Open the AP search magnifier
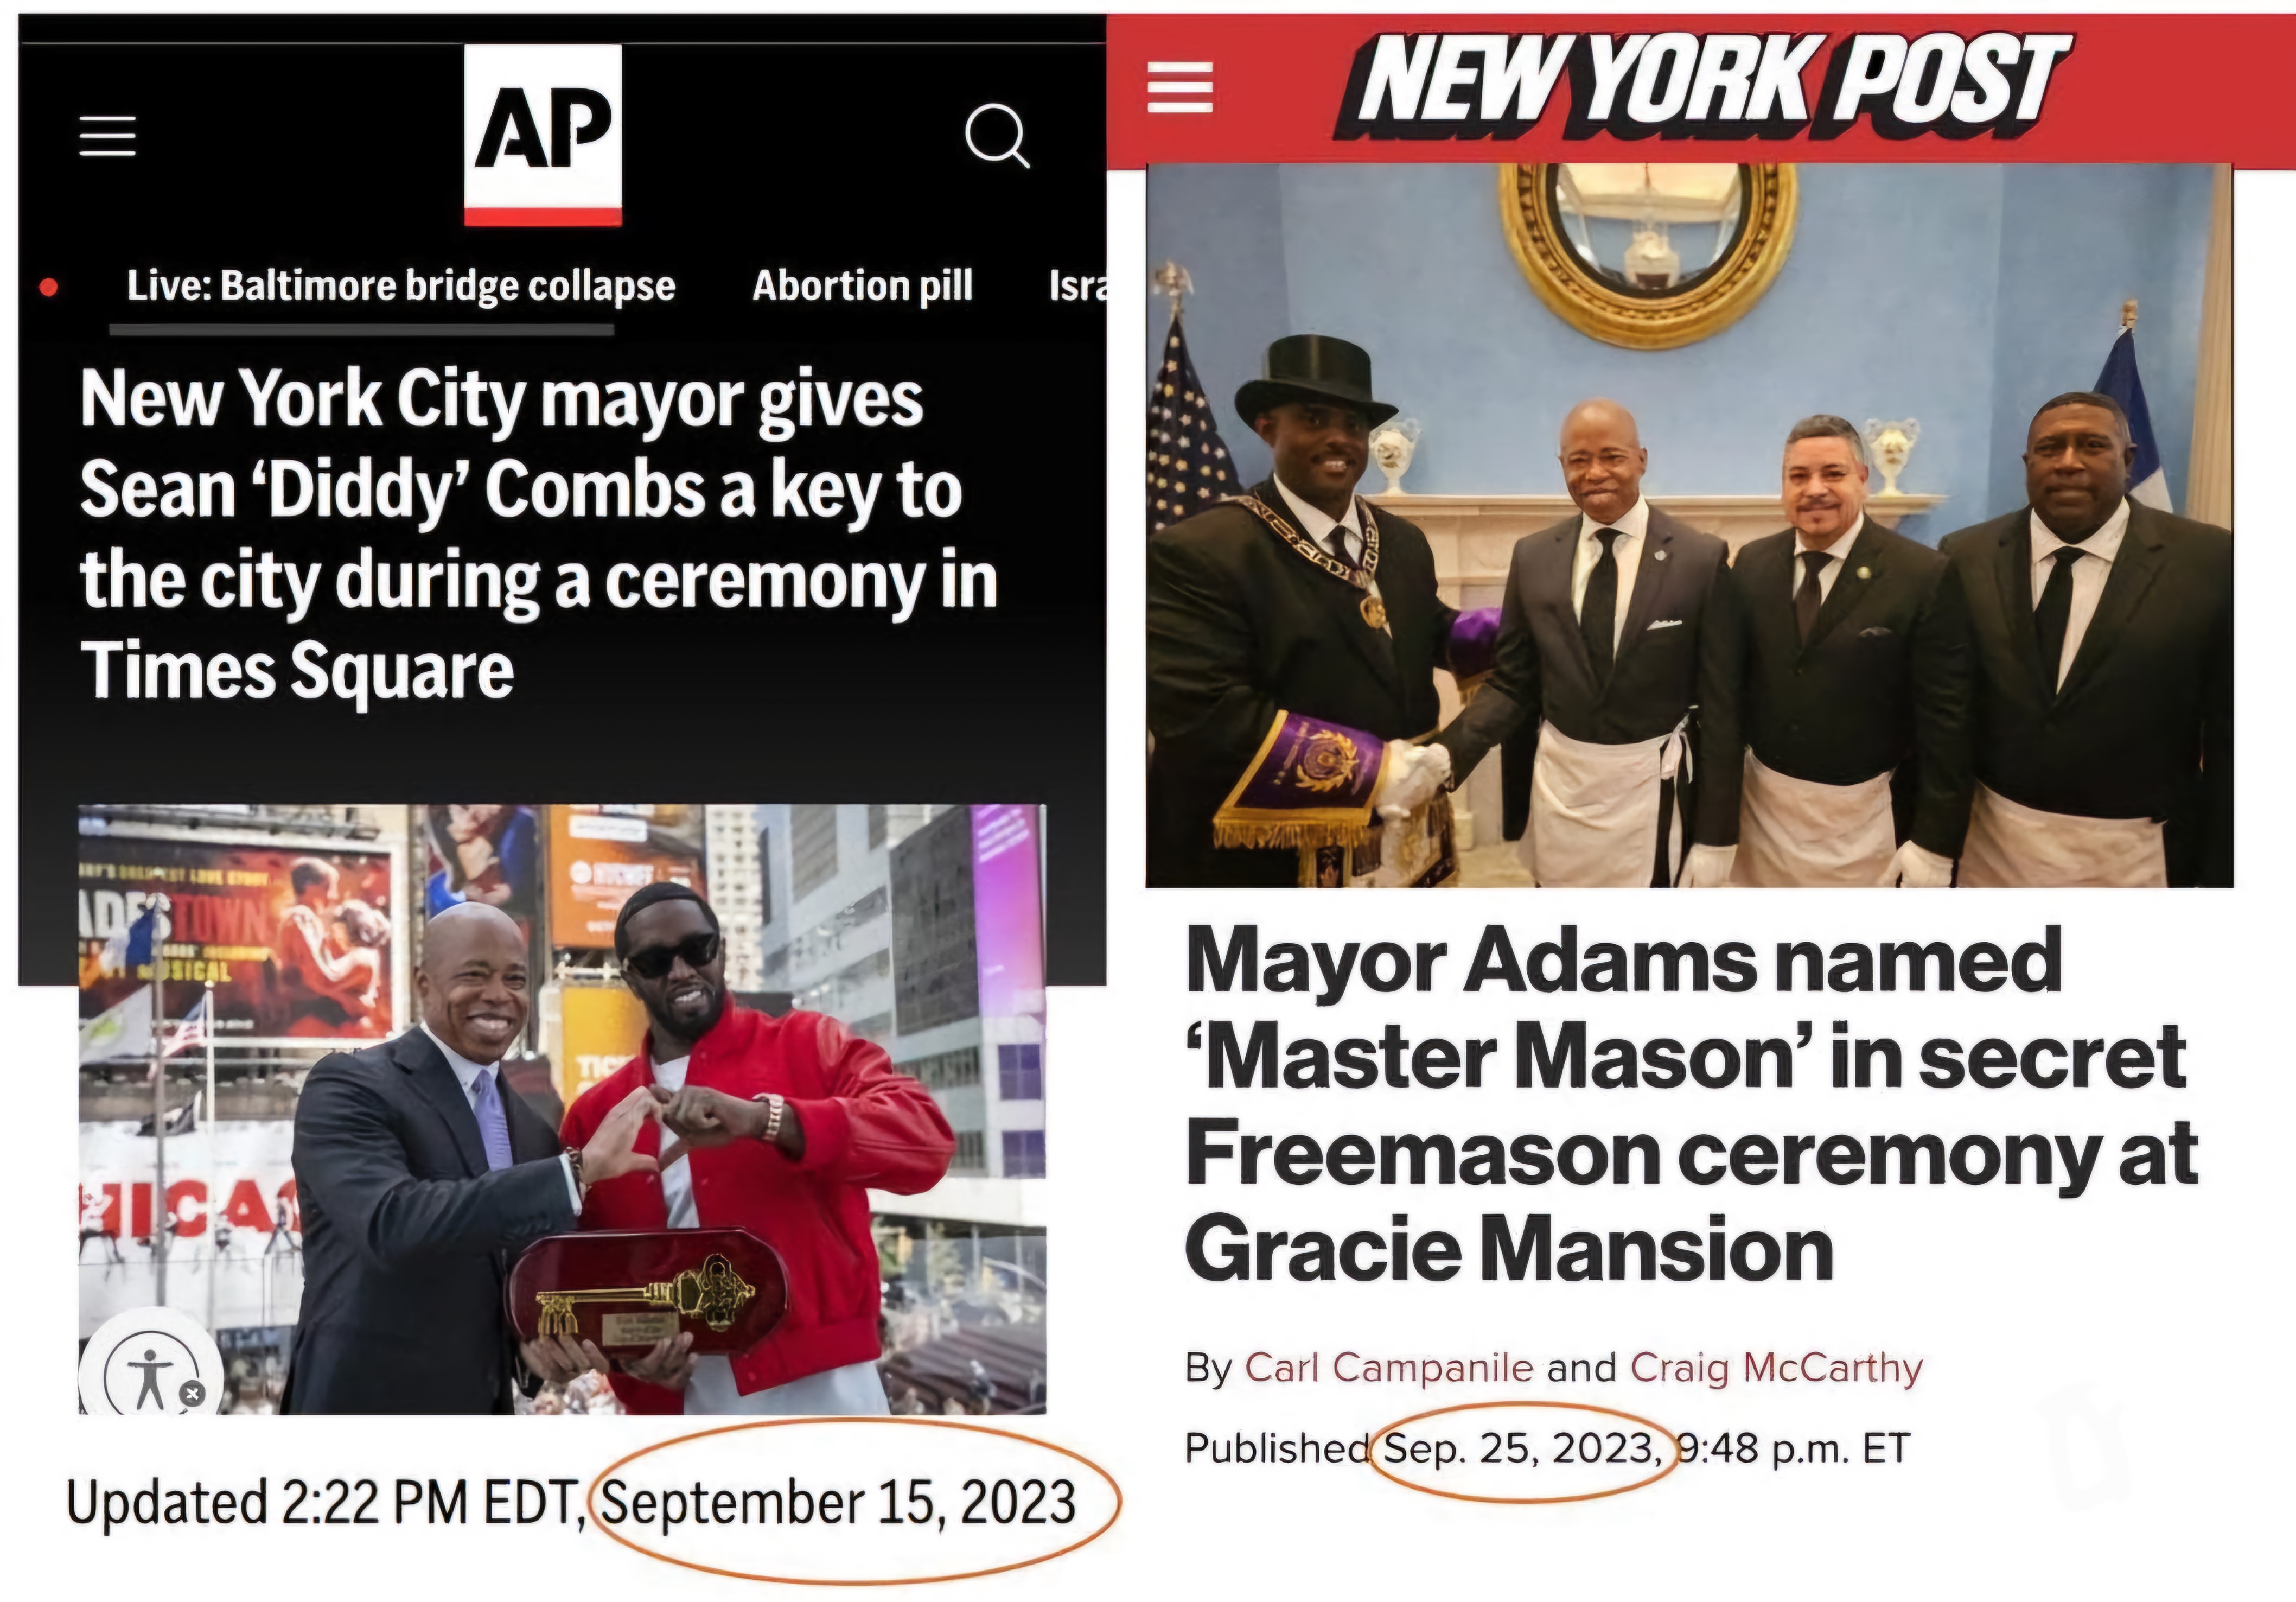This screenshot has height=1602, width=2296. point(997,135)
